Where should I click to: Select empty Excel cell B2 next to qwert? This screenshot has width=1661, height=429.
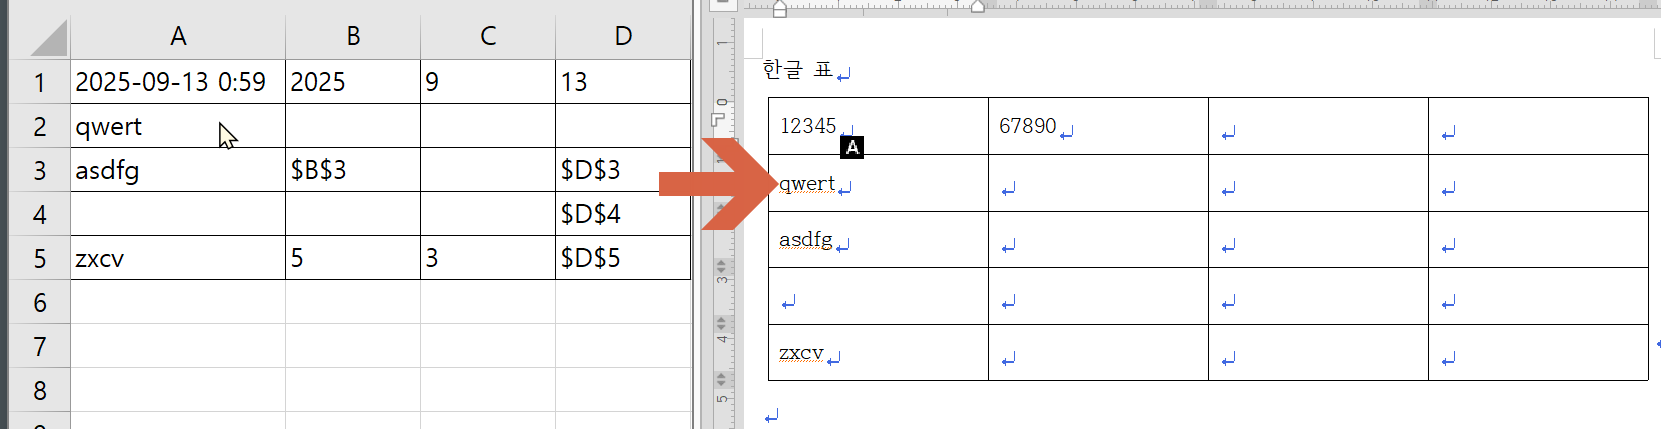click(353, 126)
